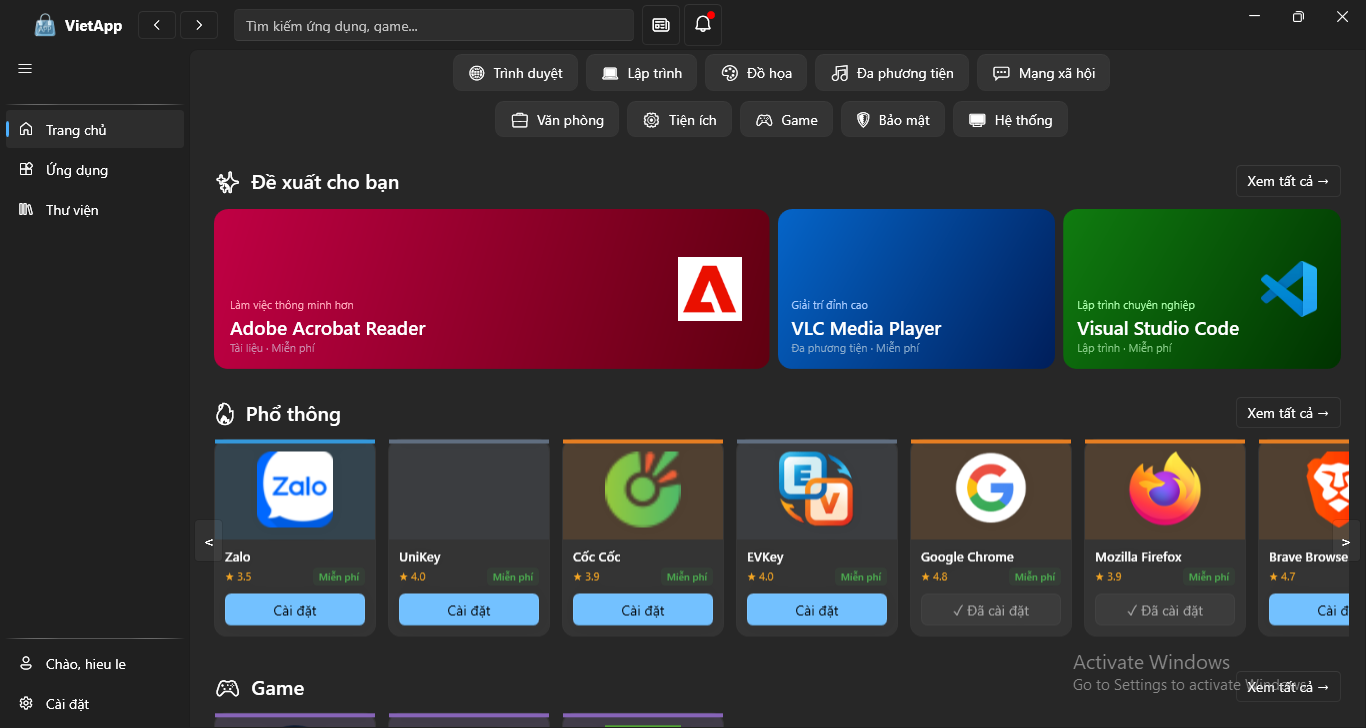The width and height of the screenshot is (1366, 728).
Task: Click the Cốc Cốc app icon
Action: pos(643,489)
